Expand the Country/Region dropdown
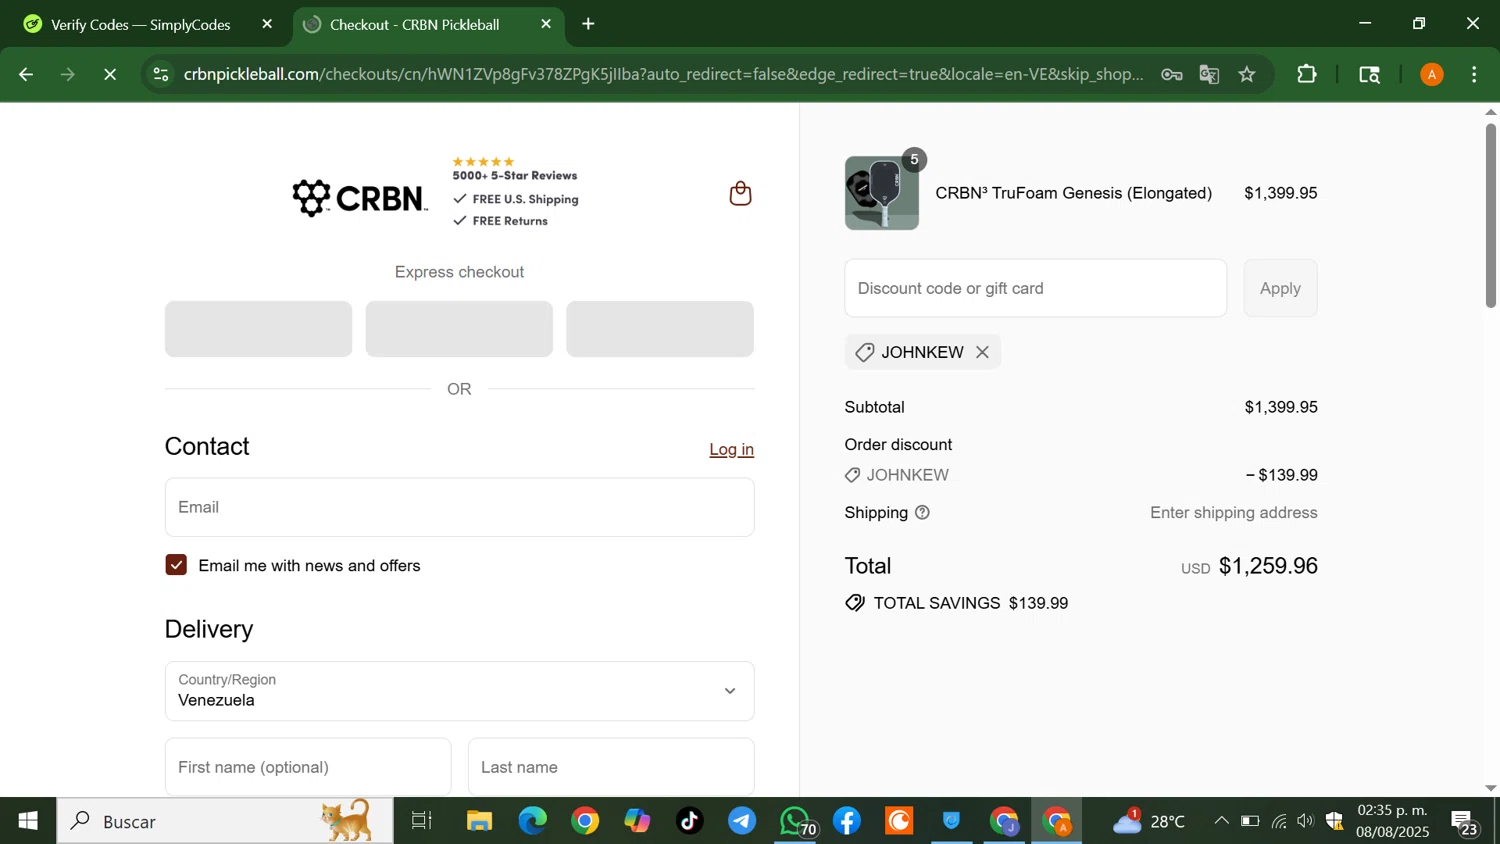 (459, 691)
